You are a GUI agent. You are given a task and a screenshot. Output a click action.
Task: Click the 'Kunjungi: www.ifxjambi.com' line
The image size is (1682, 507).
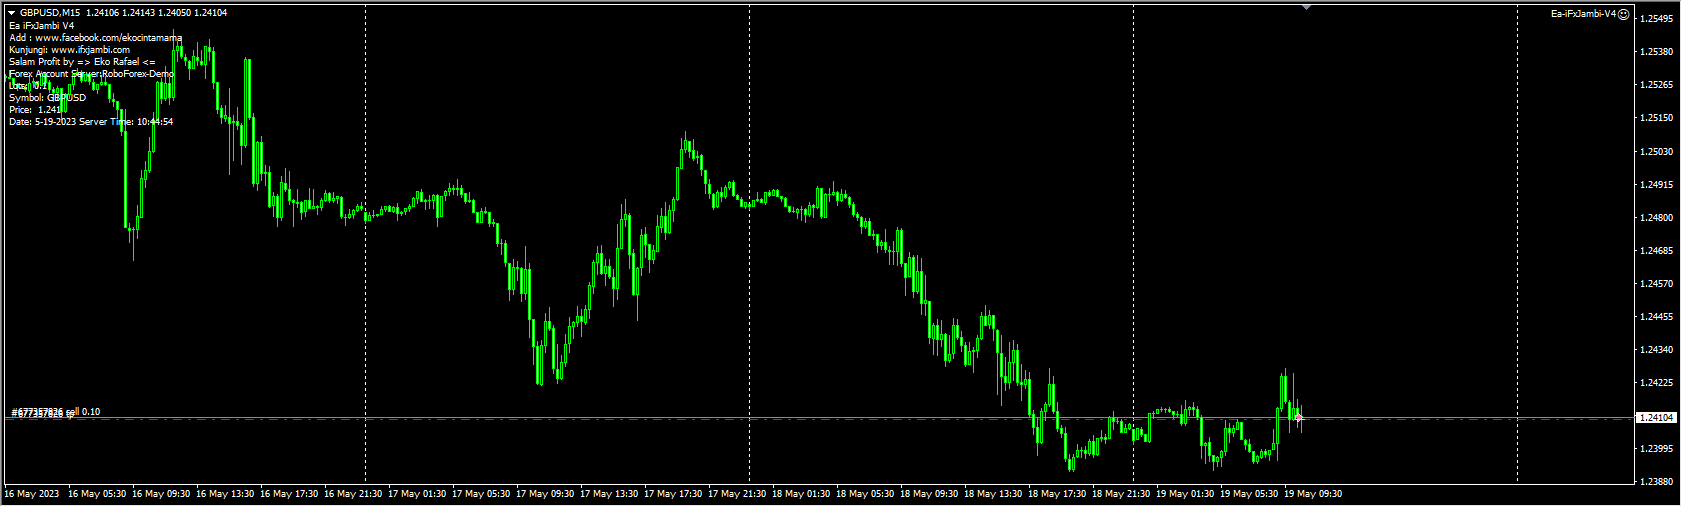click(69, 50)
